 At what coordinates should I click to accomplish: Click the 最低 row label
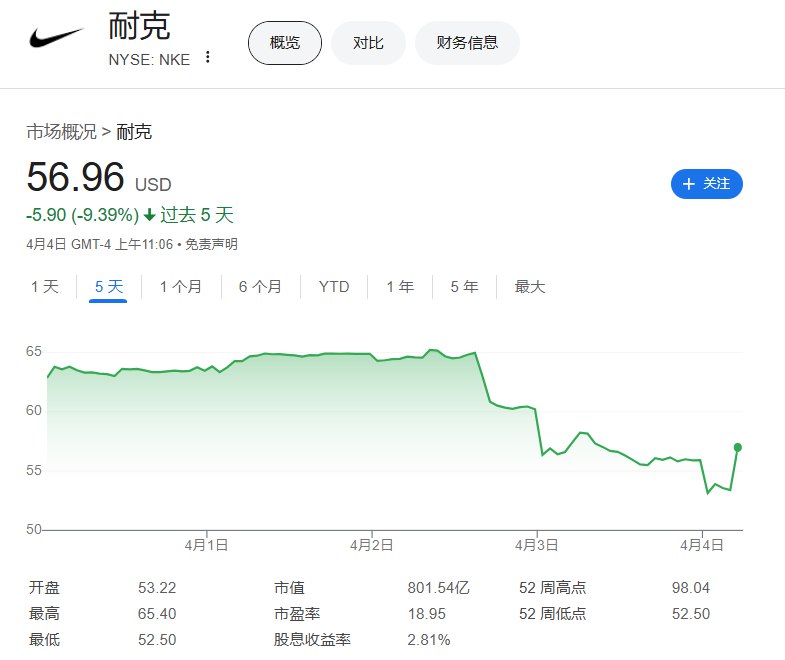(45, 639)
